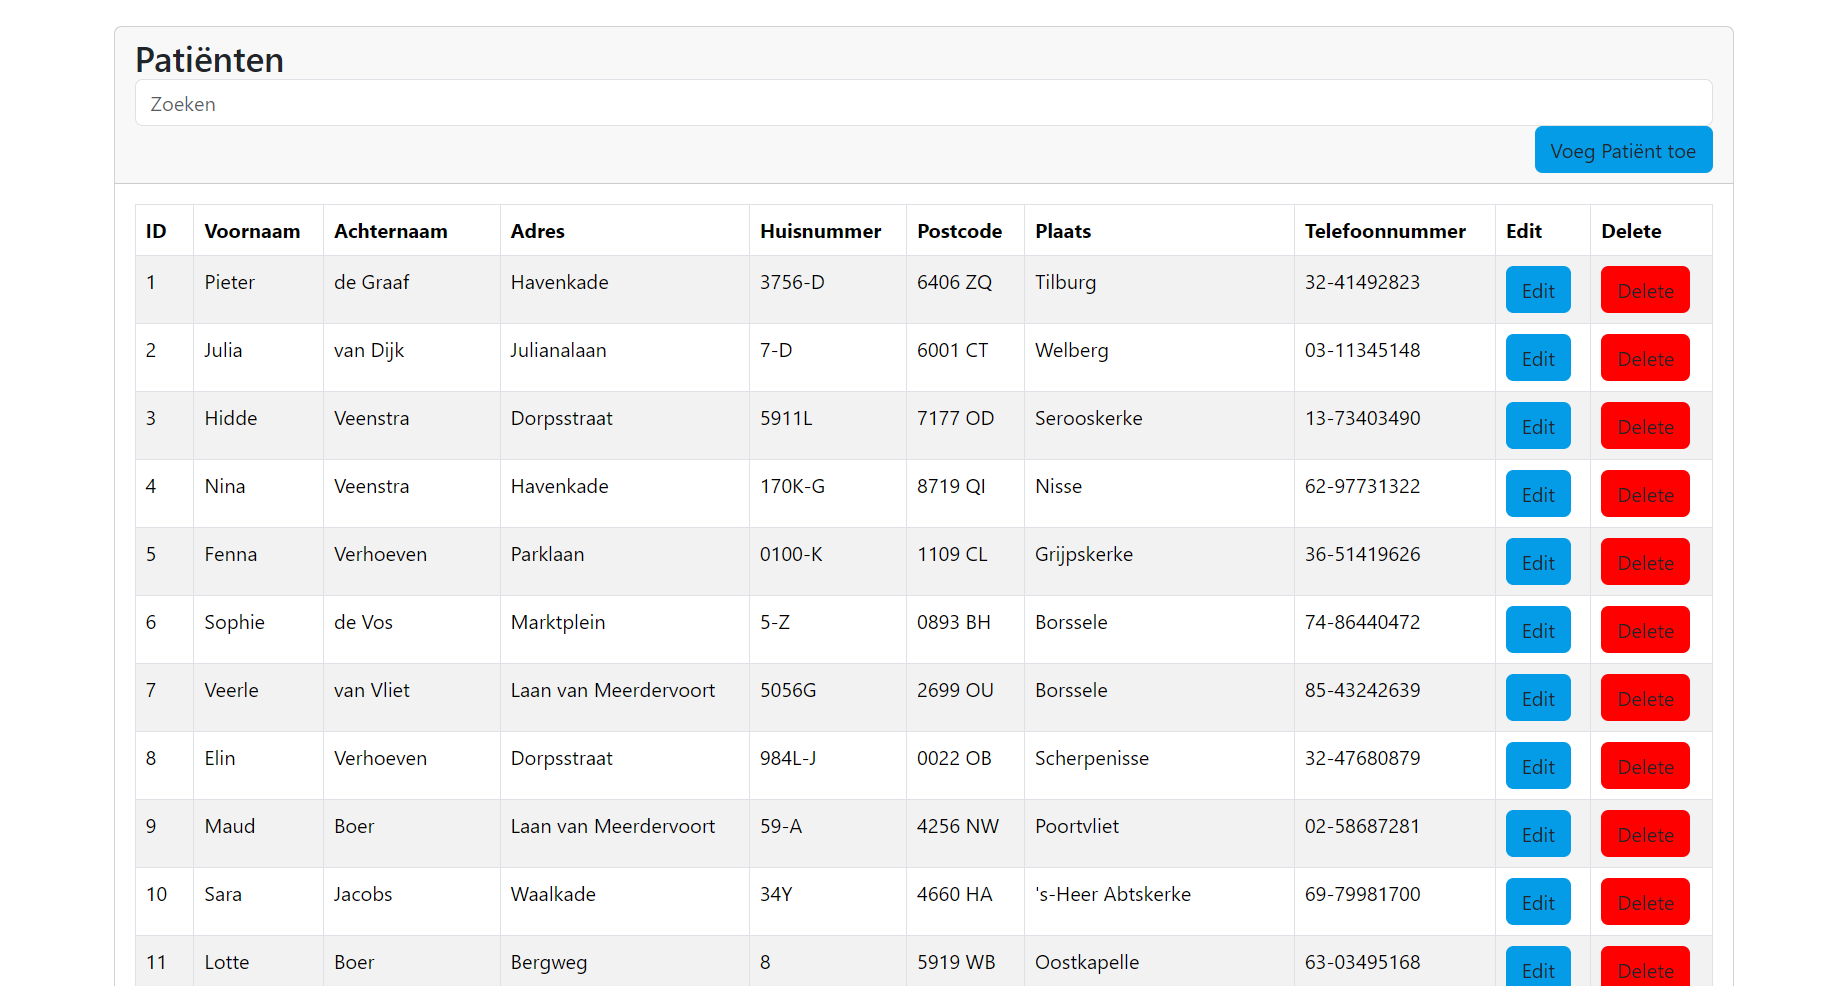1840x987 pixels.
Task: Click the Achternaam column header
Action: pos(390,231)
